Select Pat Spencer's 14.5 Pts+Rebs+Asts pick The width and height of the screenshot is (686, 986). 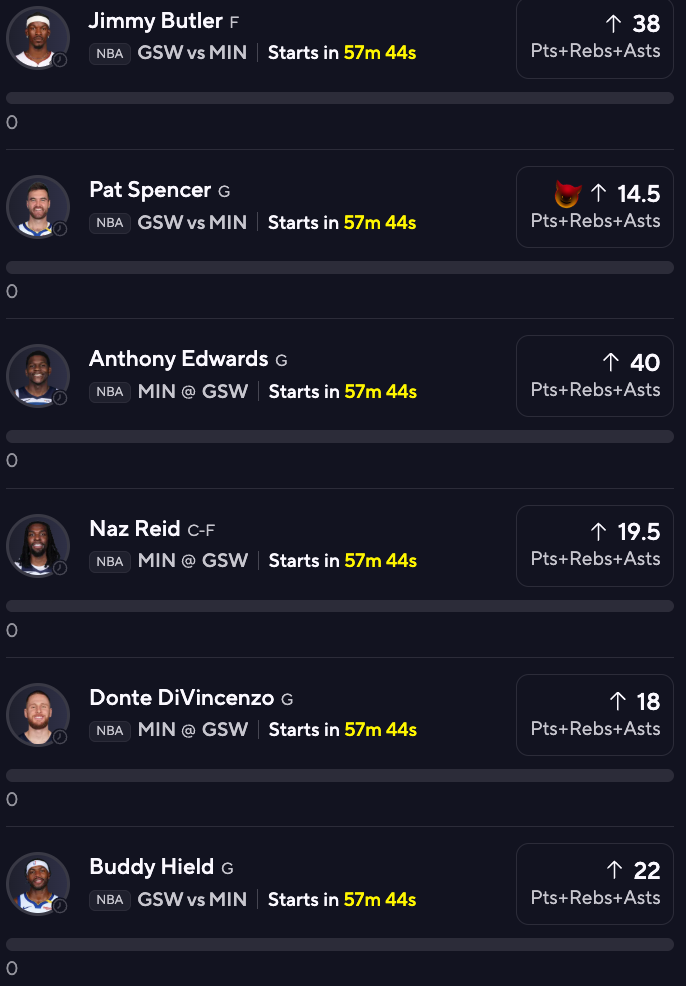tap(595, 207)
